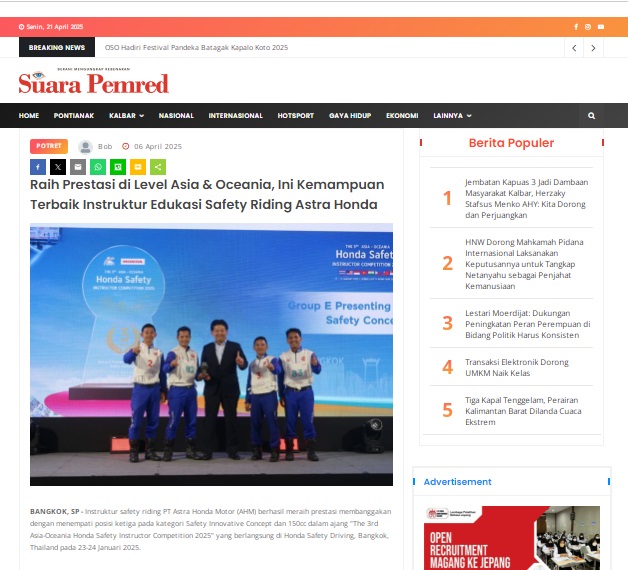Click the Breaking News label

tap(57, 48)
